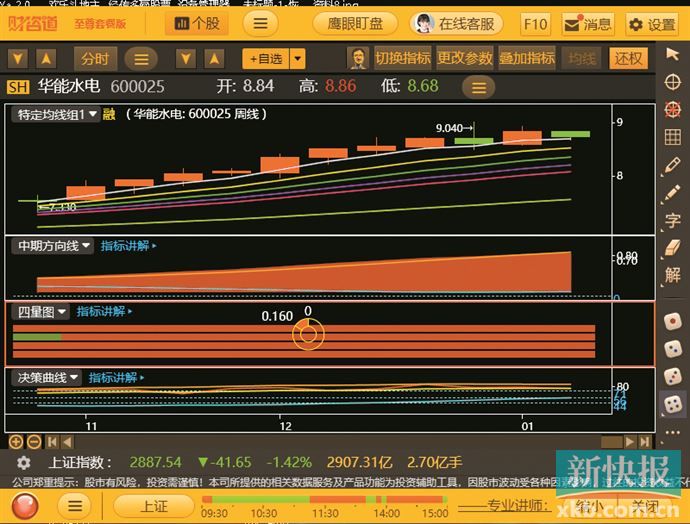Open 设置 settings
The width and height of the screenshot is (690, 524).
click(652, 24)
